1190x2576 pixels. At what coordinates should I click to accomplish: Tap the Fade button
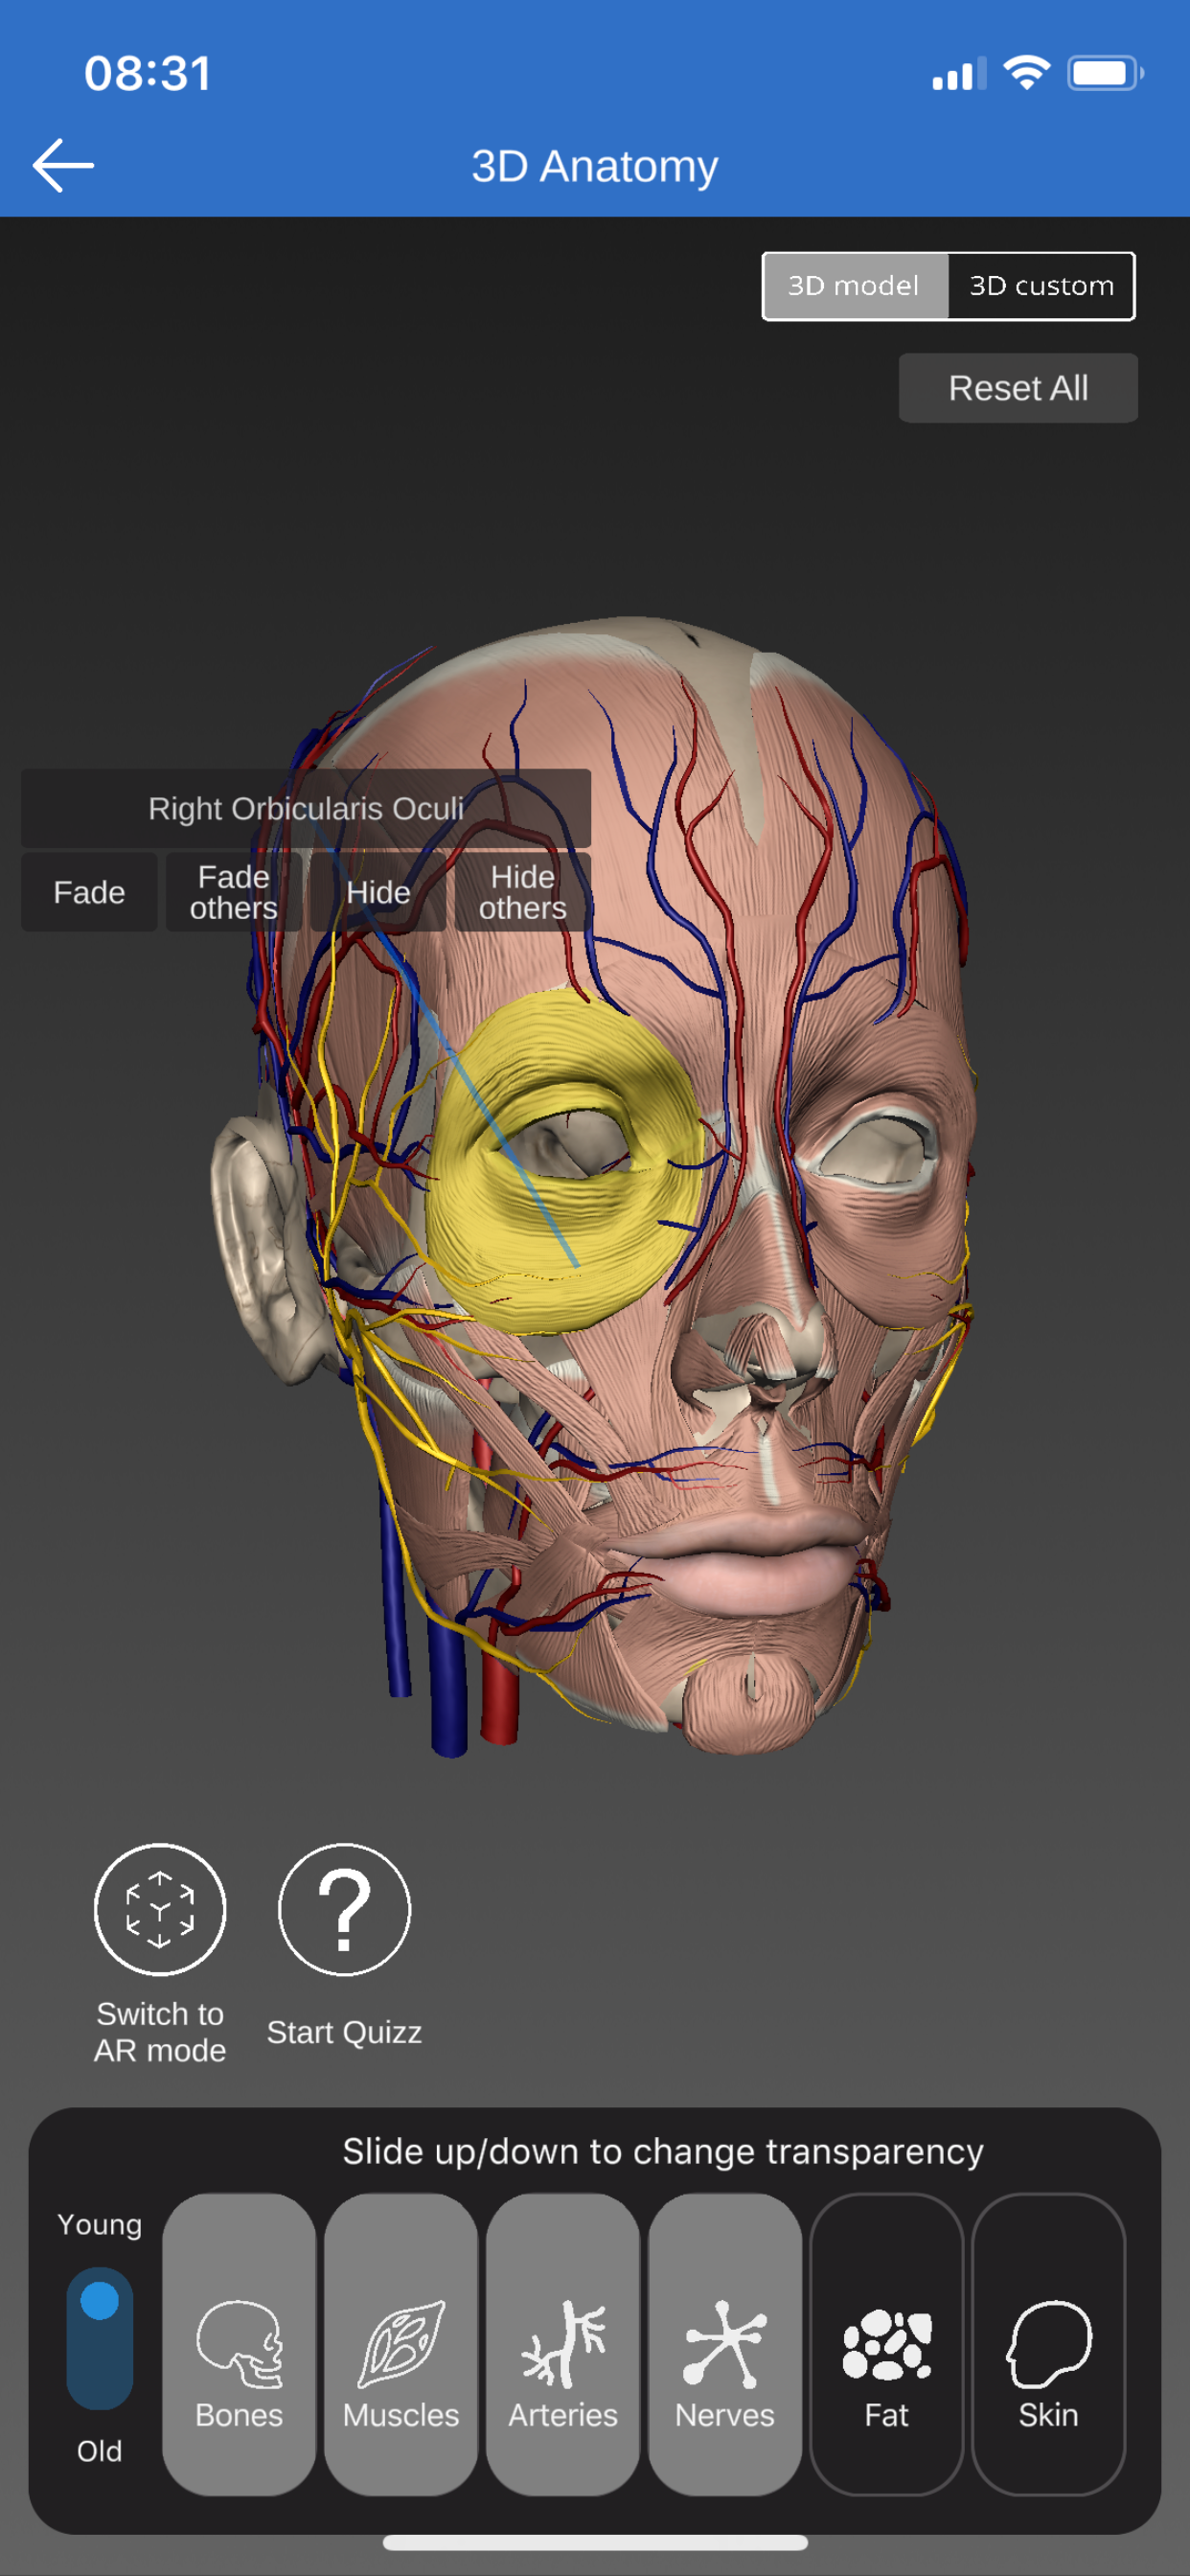click(89, 892)
